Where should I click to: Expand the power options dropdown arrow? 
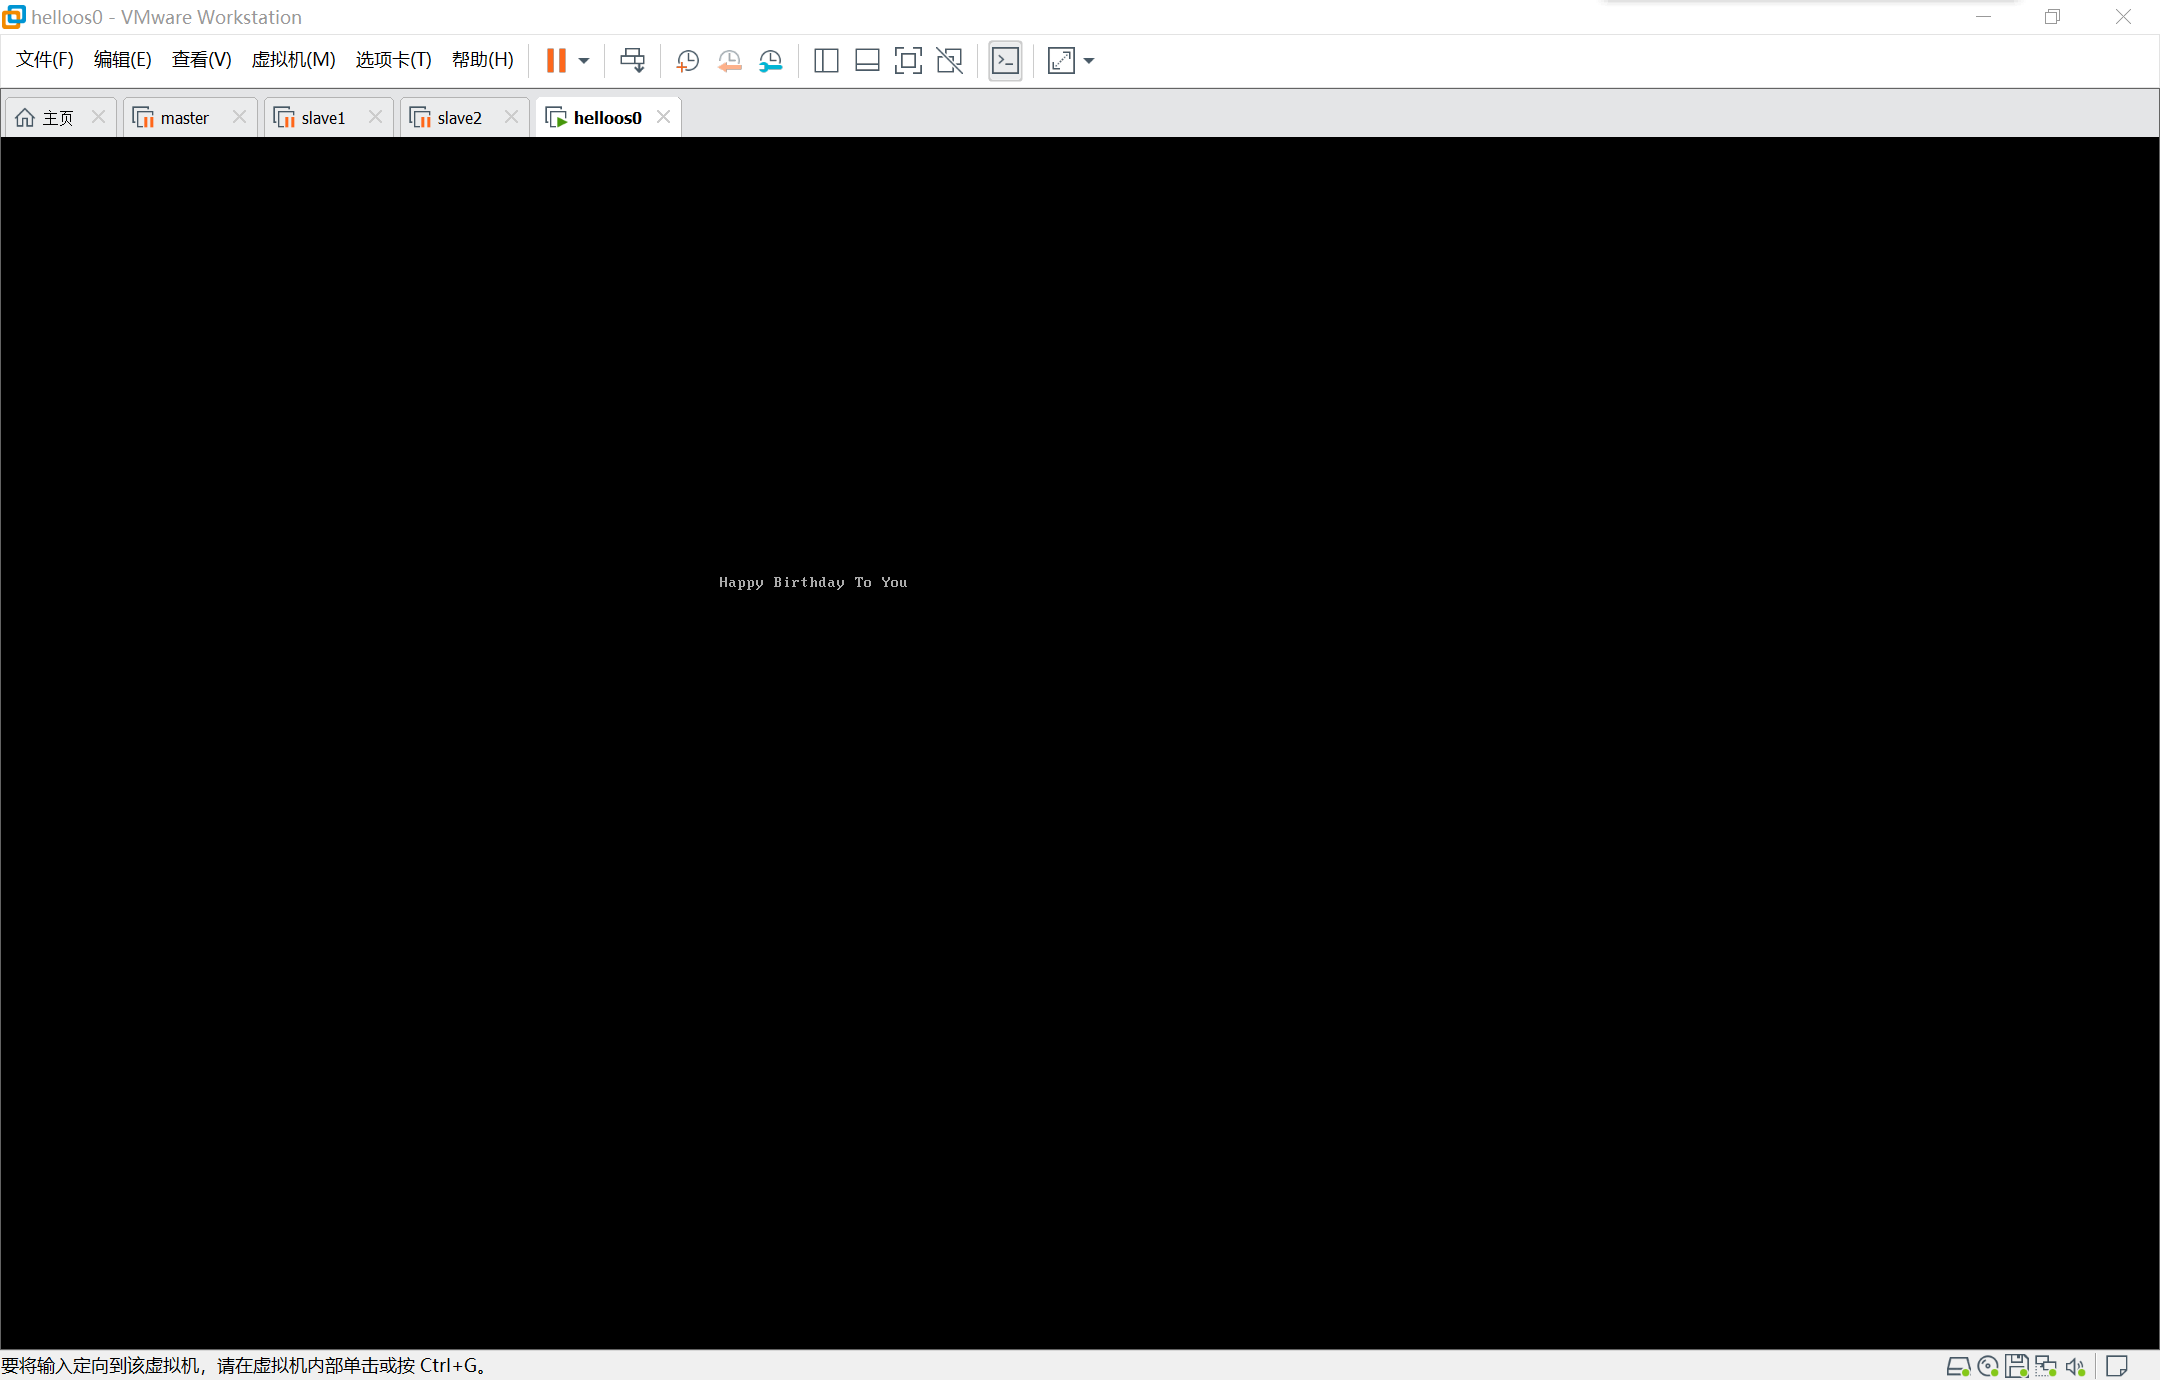(584, 61)
